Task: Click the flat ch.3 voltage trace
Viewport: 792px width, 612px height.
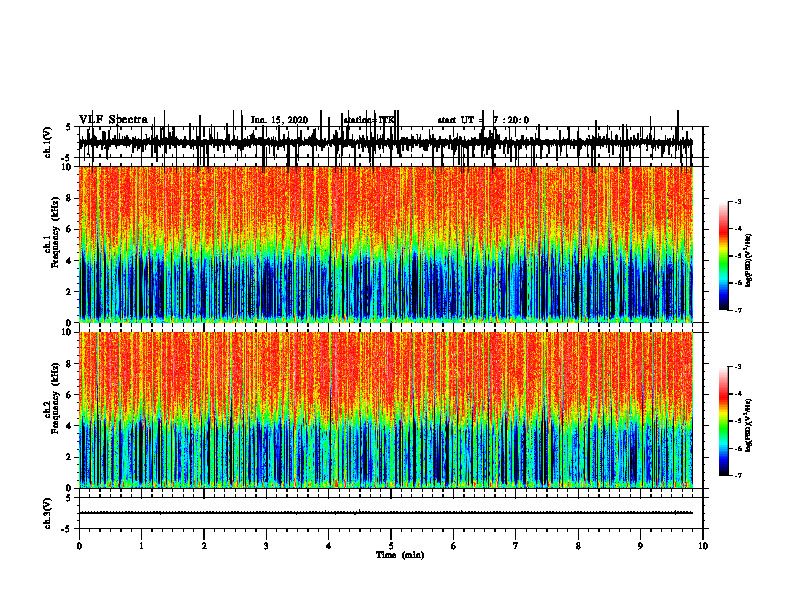Action: 386,513
